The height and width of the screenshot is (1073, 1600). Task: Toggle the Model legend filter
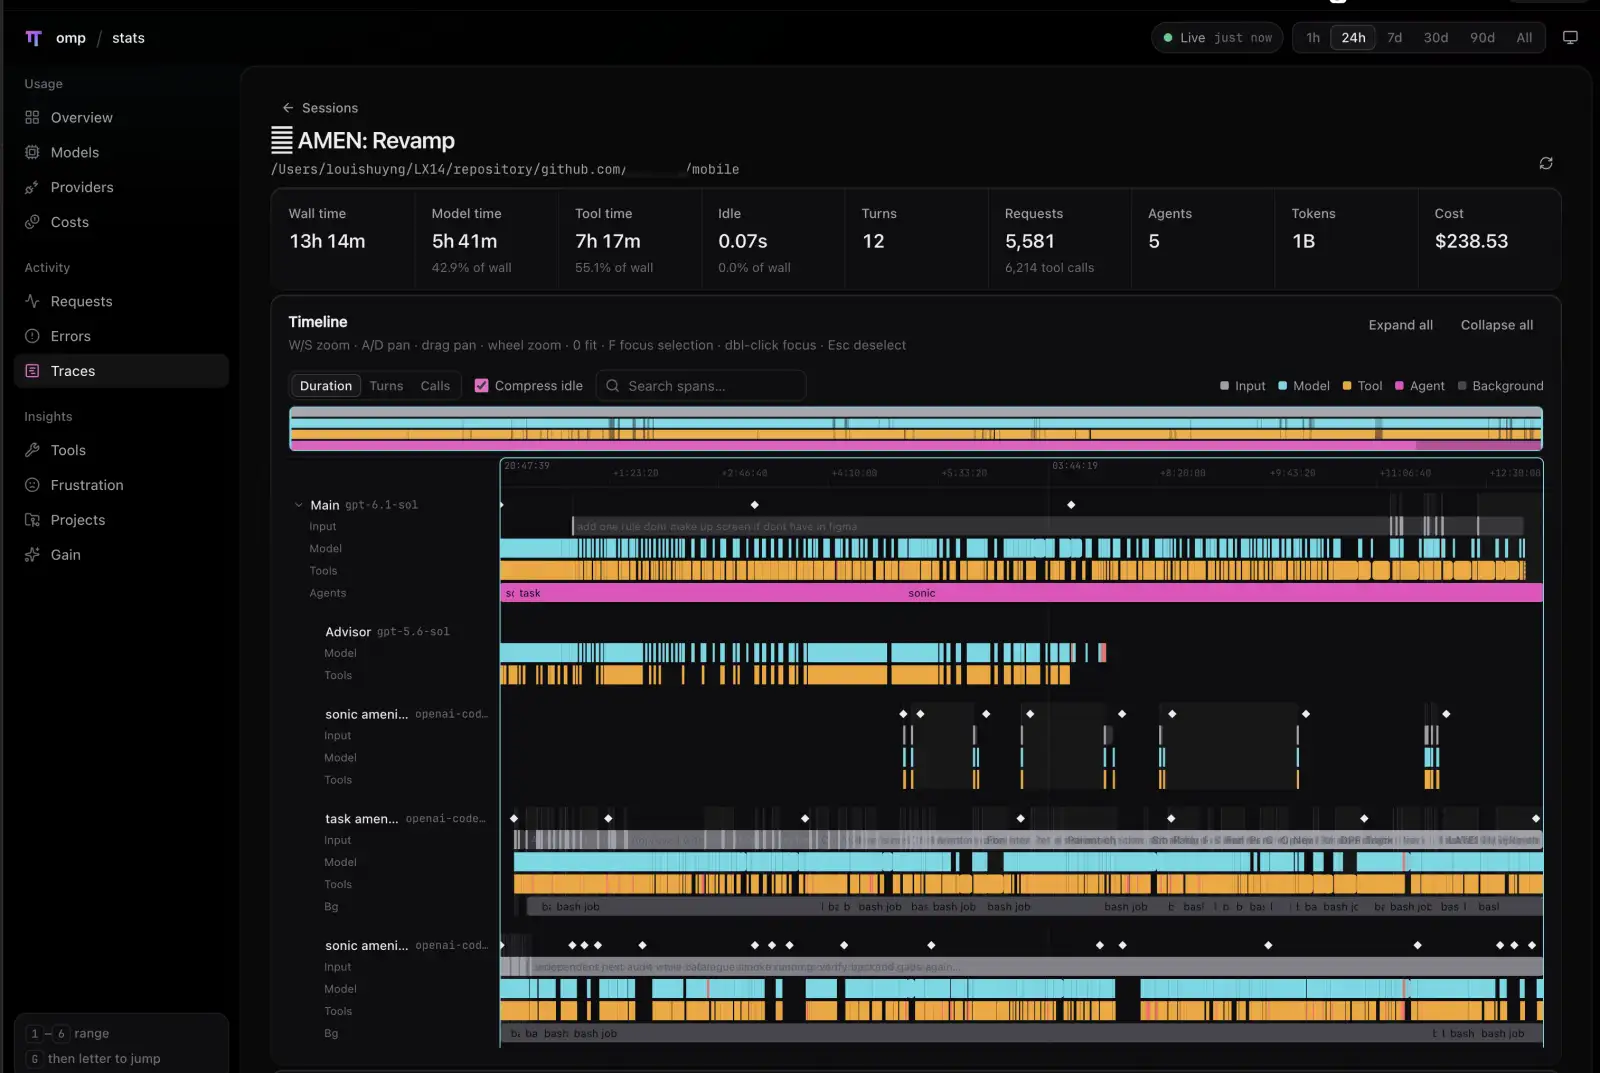[x=1304, y=386]
